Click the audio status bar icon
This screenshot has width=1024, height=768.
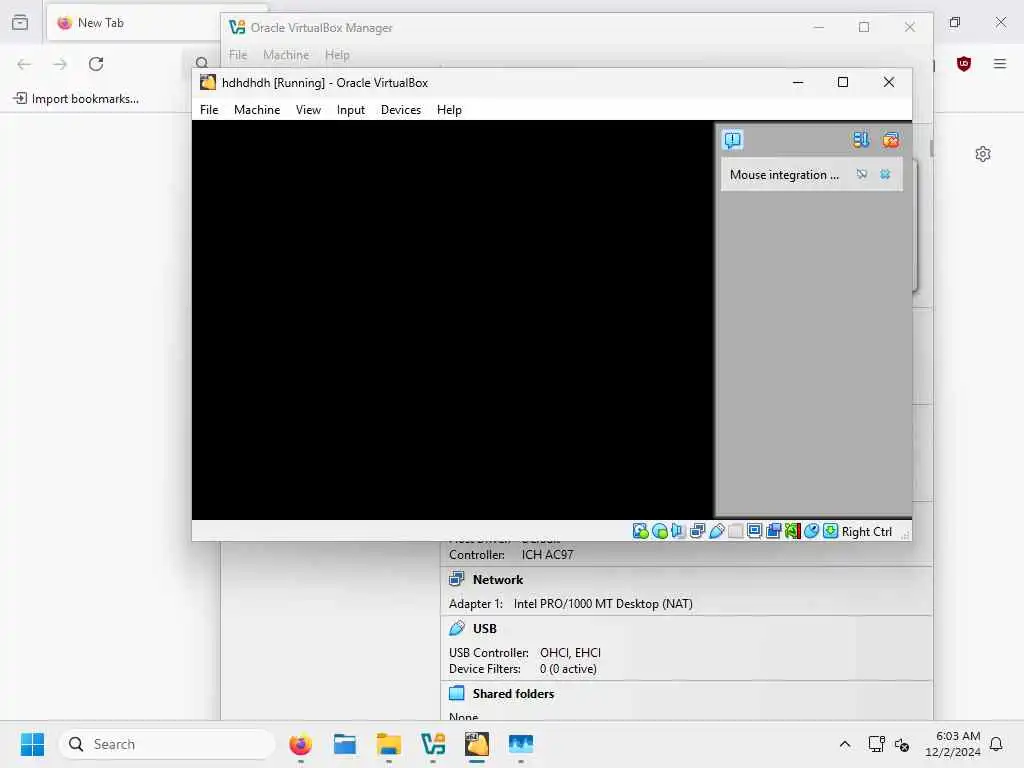[678, 531]
